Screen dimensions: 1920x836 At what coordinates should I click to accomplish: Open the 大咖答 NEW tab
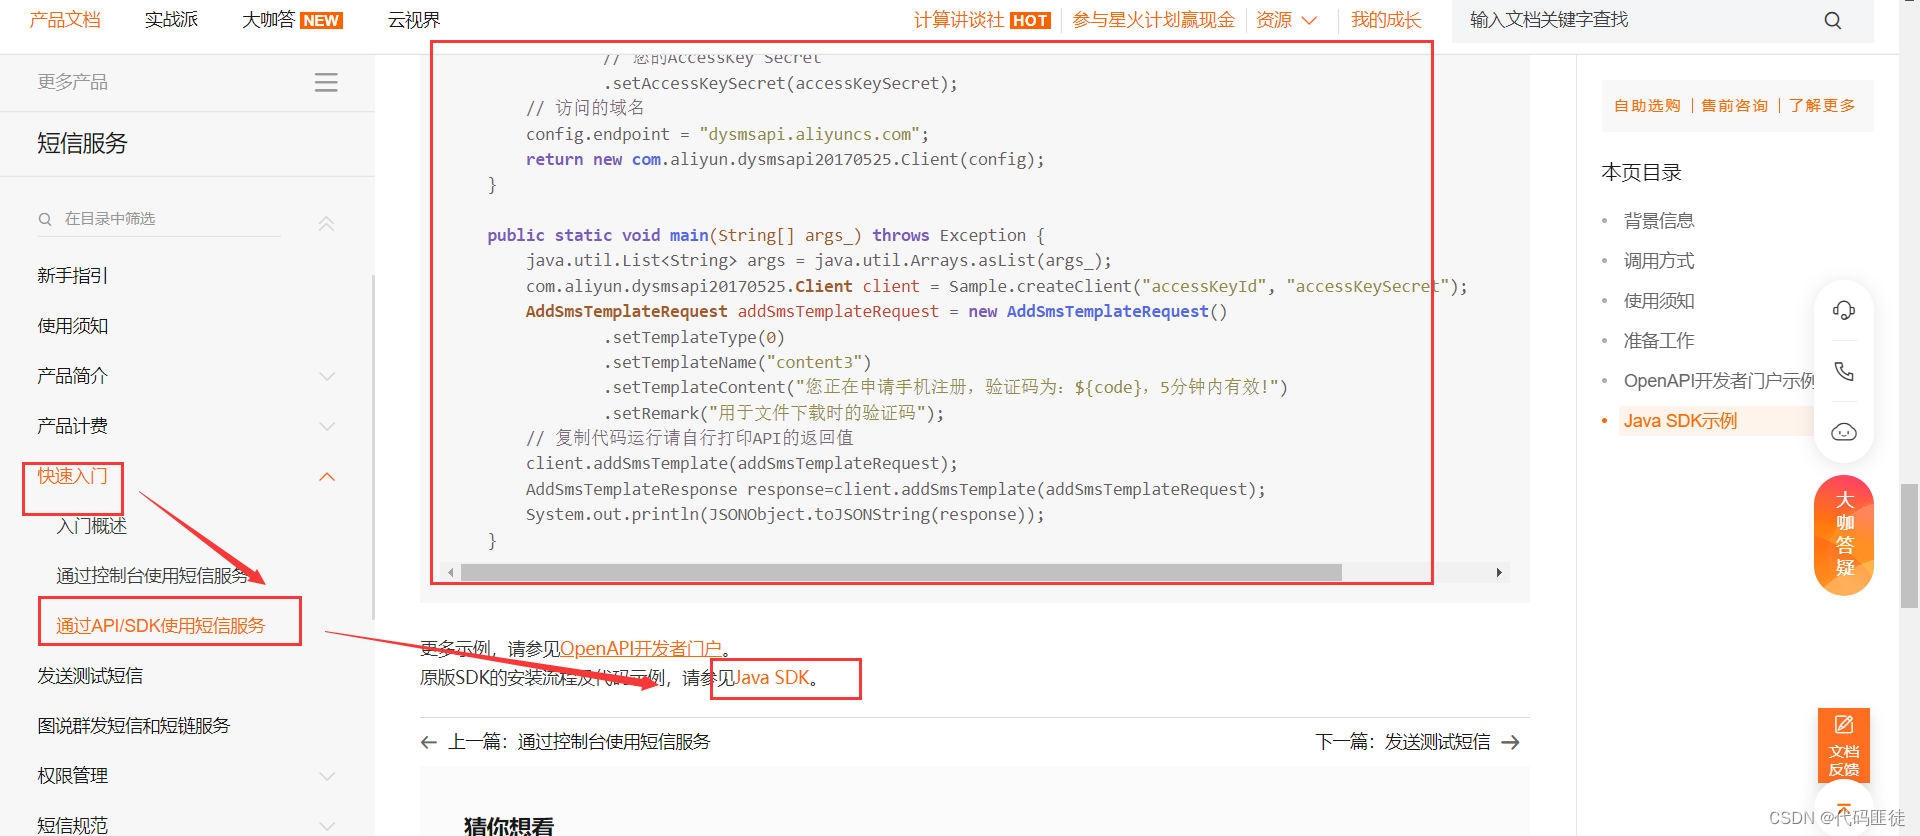292,20
